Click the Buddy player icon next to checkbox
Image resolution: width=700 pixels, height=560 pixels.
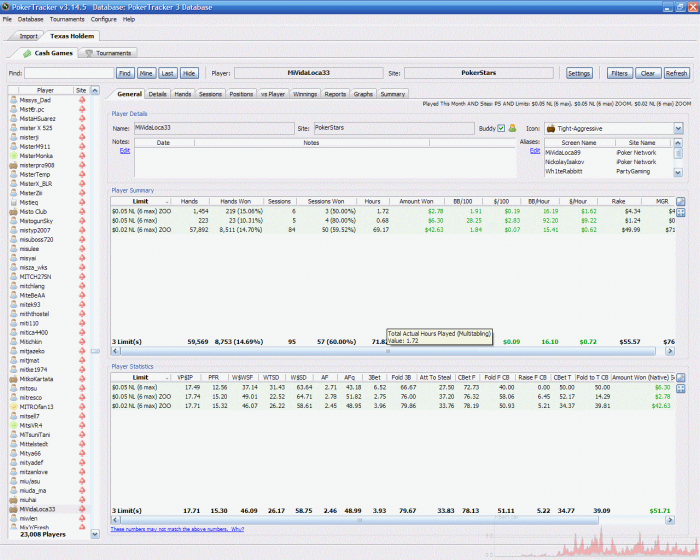[512, 128]
